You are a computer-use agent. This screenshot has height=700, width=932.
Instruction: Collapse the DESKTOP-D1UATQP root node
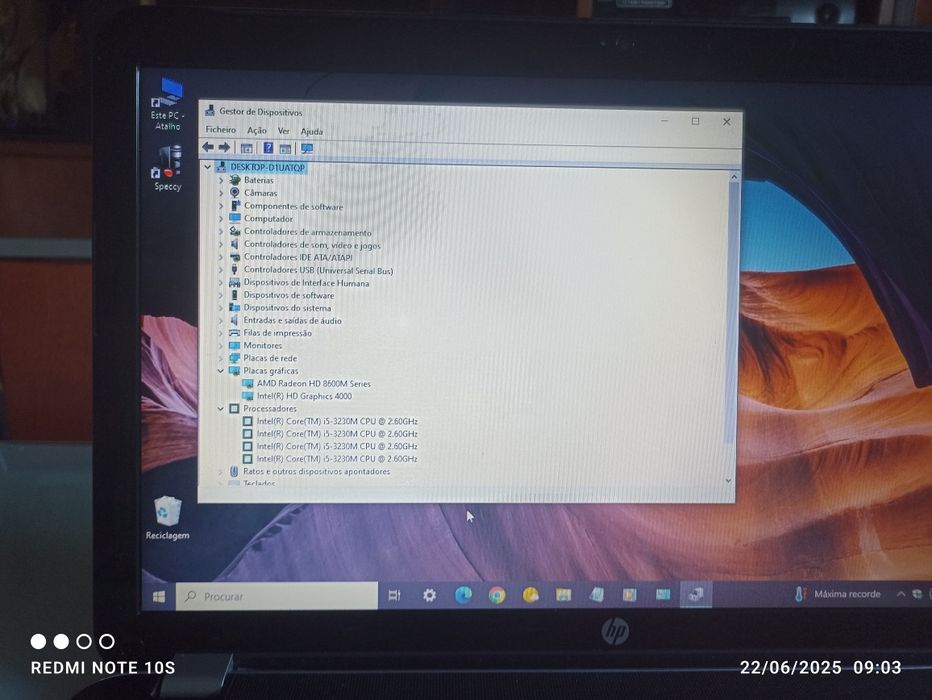point(207,167)
